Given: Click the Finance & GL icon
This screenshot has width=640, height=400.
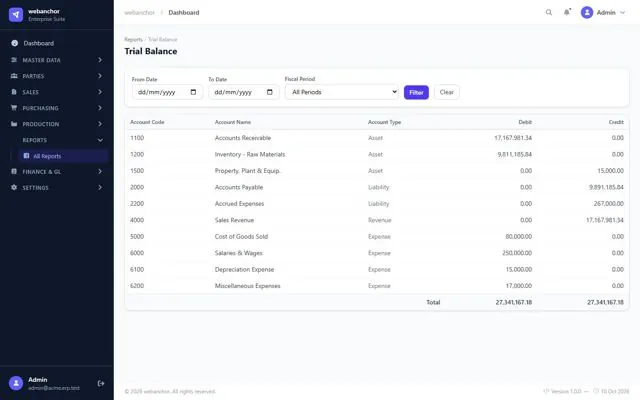Looking at the screenshot, I should pos(14,171).
